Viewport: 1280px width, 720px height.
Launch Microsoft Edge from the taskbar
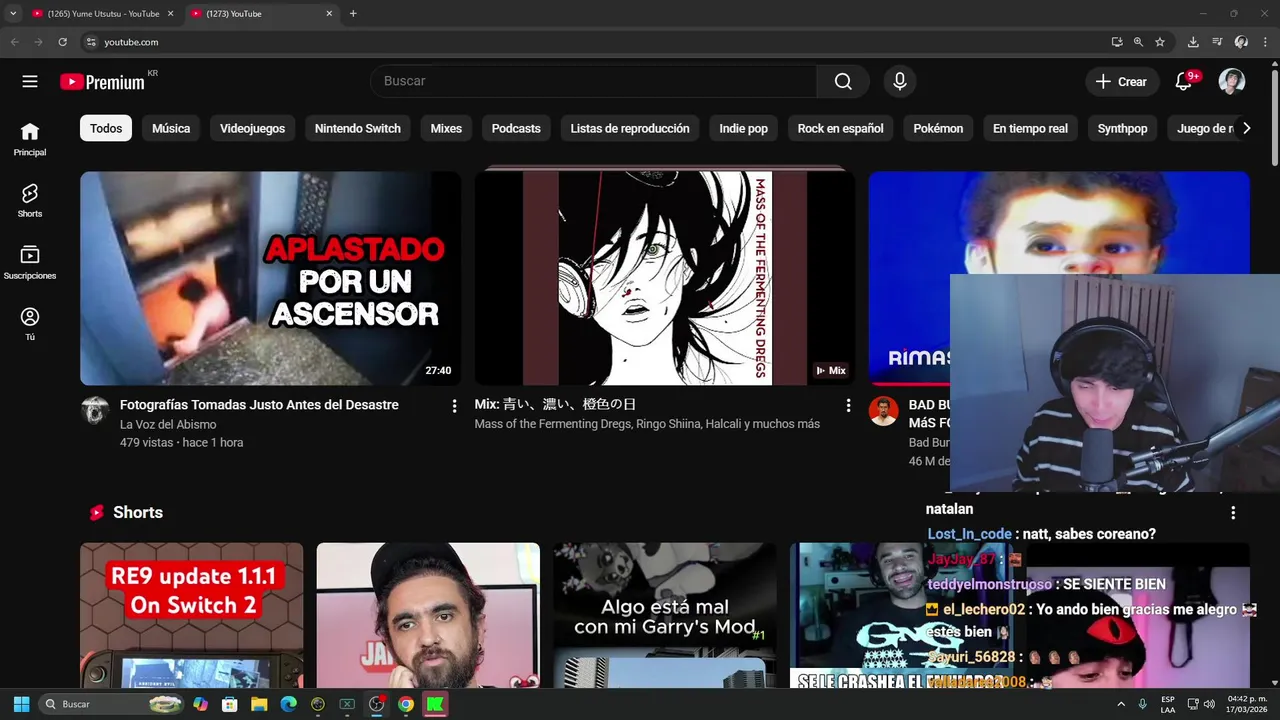[288, 704]
